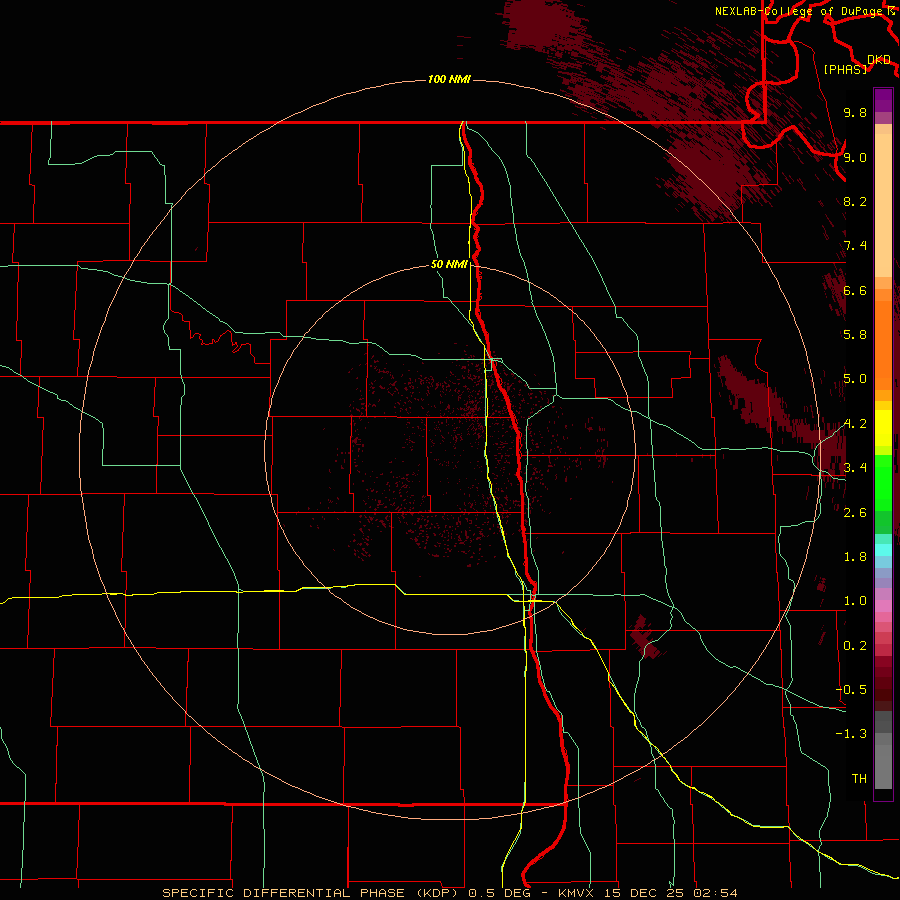Pick the purple segment atop the color bar
This screenshot has height=900, width=900.
click(x=883, y=100)
